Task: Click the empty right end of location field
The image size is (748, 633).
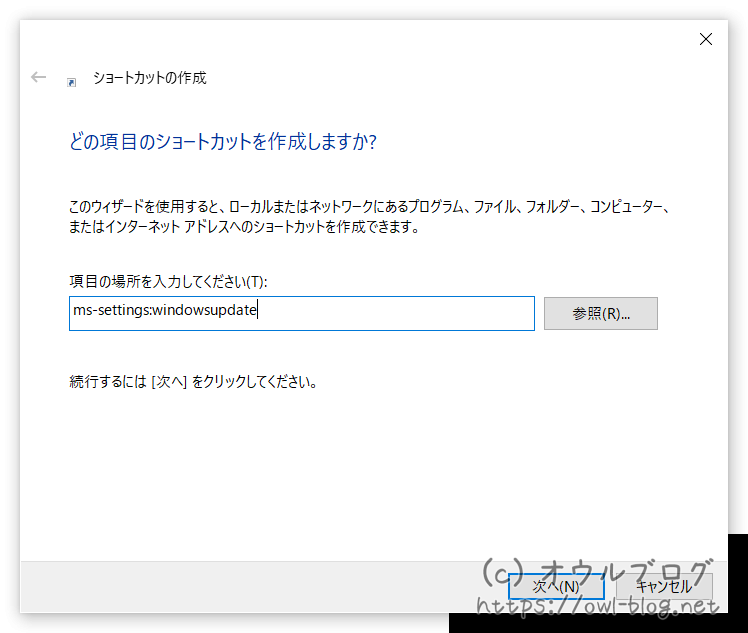Action: [450, 312]
